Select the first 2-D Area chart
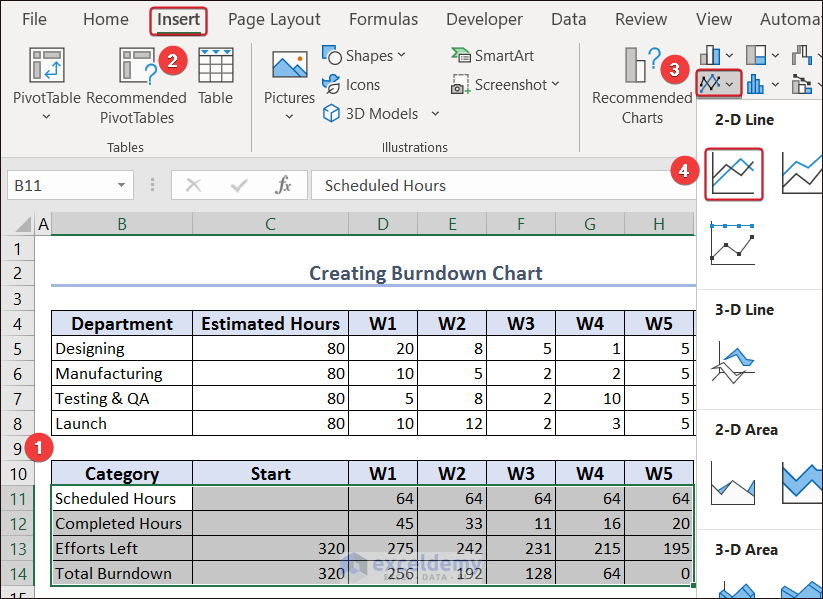 click(x=733, y=482)
